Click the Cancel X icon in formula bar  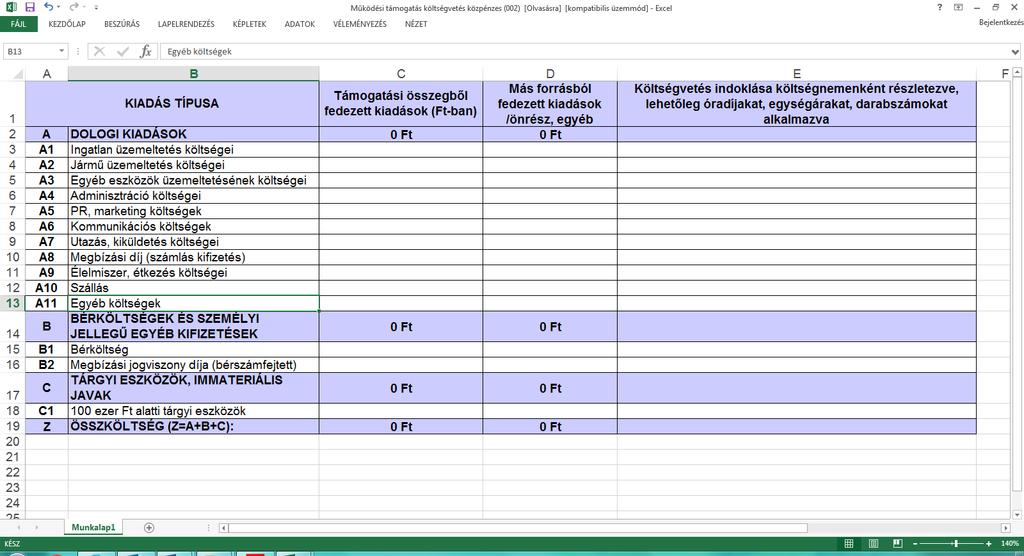99,51
